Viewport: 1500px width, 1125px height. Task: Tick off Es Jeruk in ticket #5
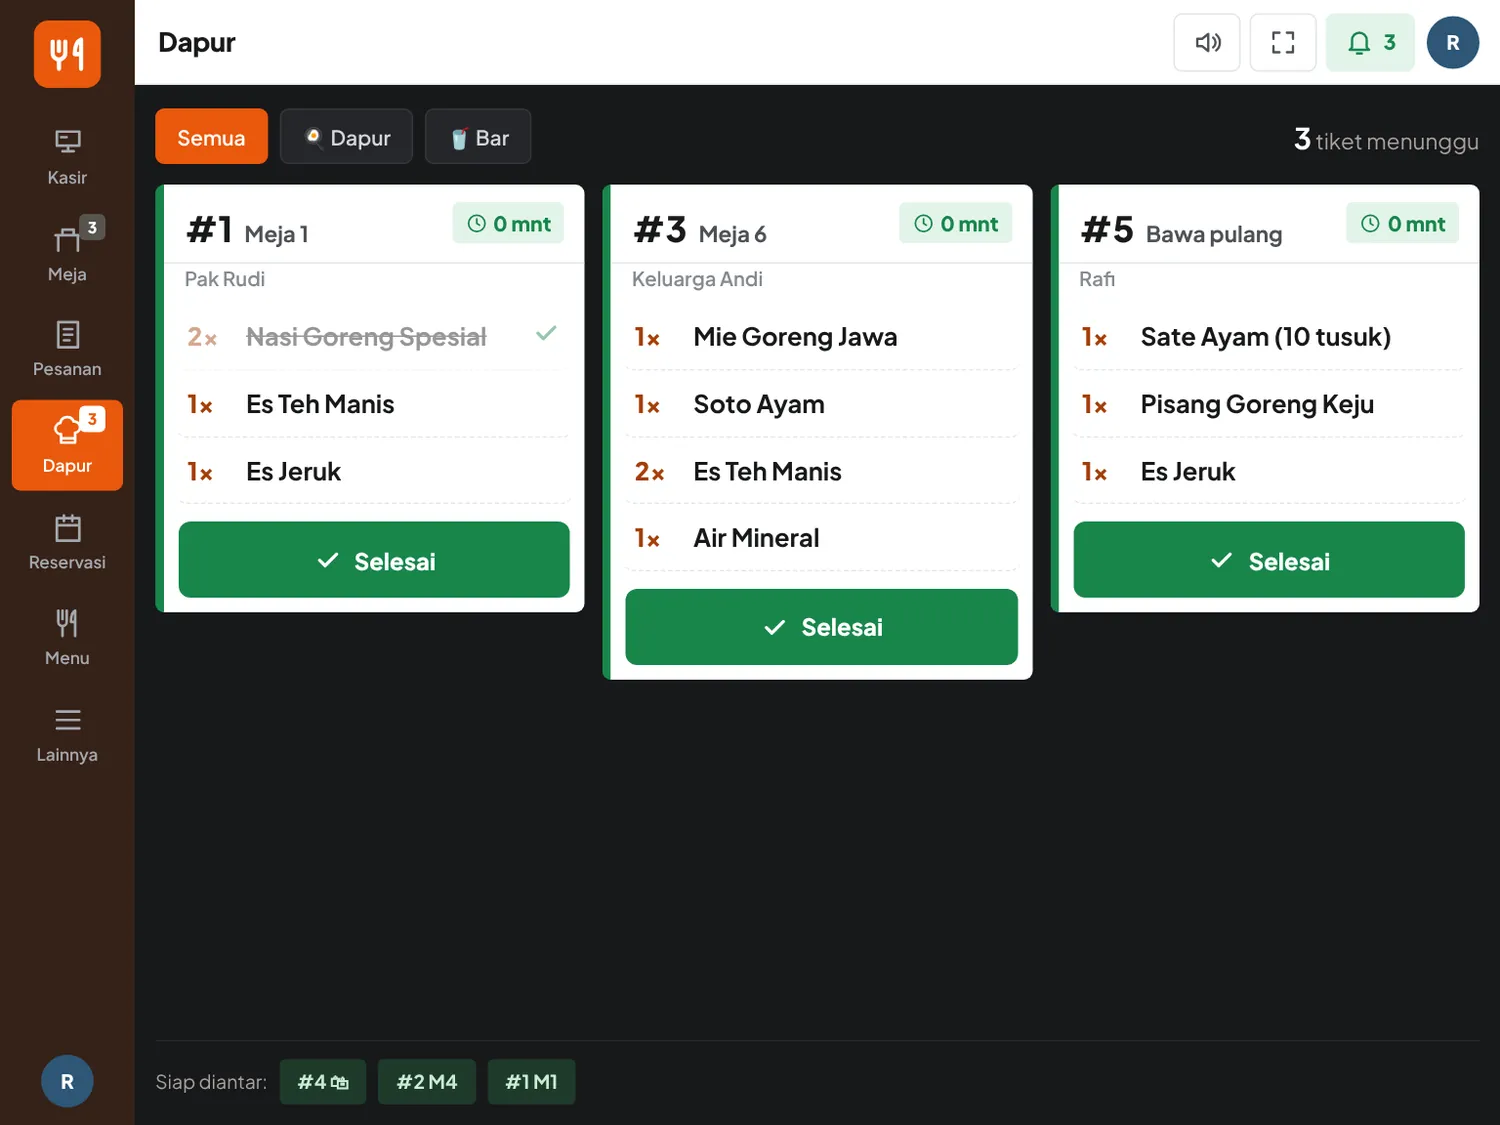pyautogui.click(x=1269, y=471)
